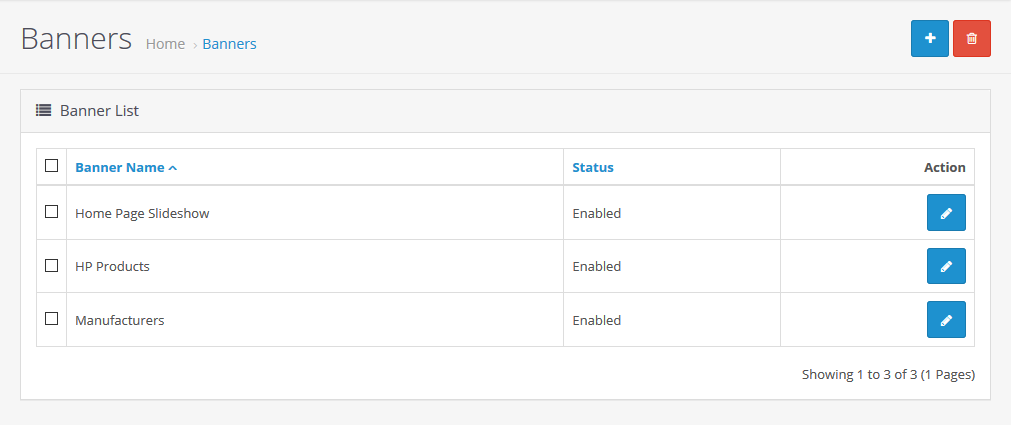Click the pencil icon in the Manufacturers row

point(946,320)
